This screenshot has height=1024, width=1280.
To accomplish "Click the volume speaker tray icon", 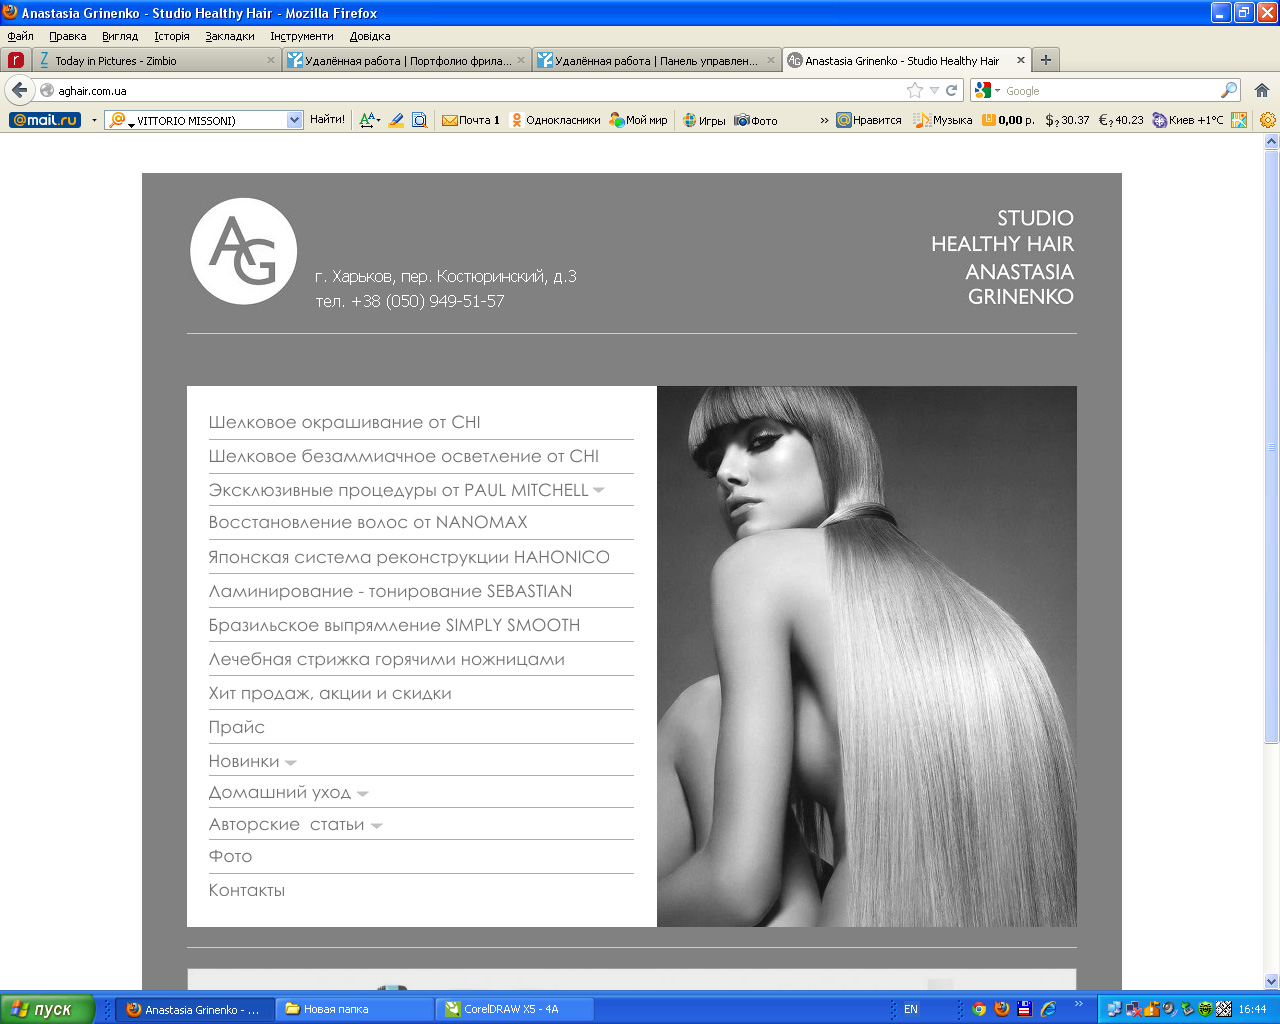I will click(x=1169, y=1009).
